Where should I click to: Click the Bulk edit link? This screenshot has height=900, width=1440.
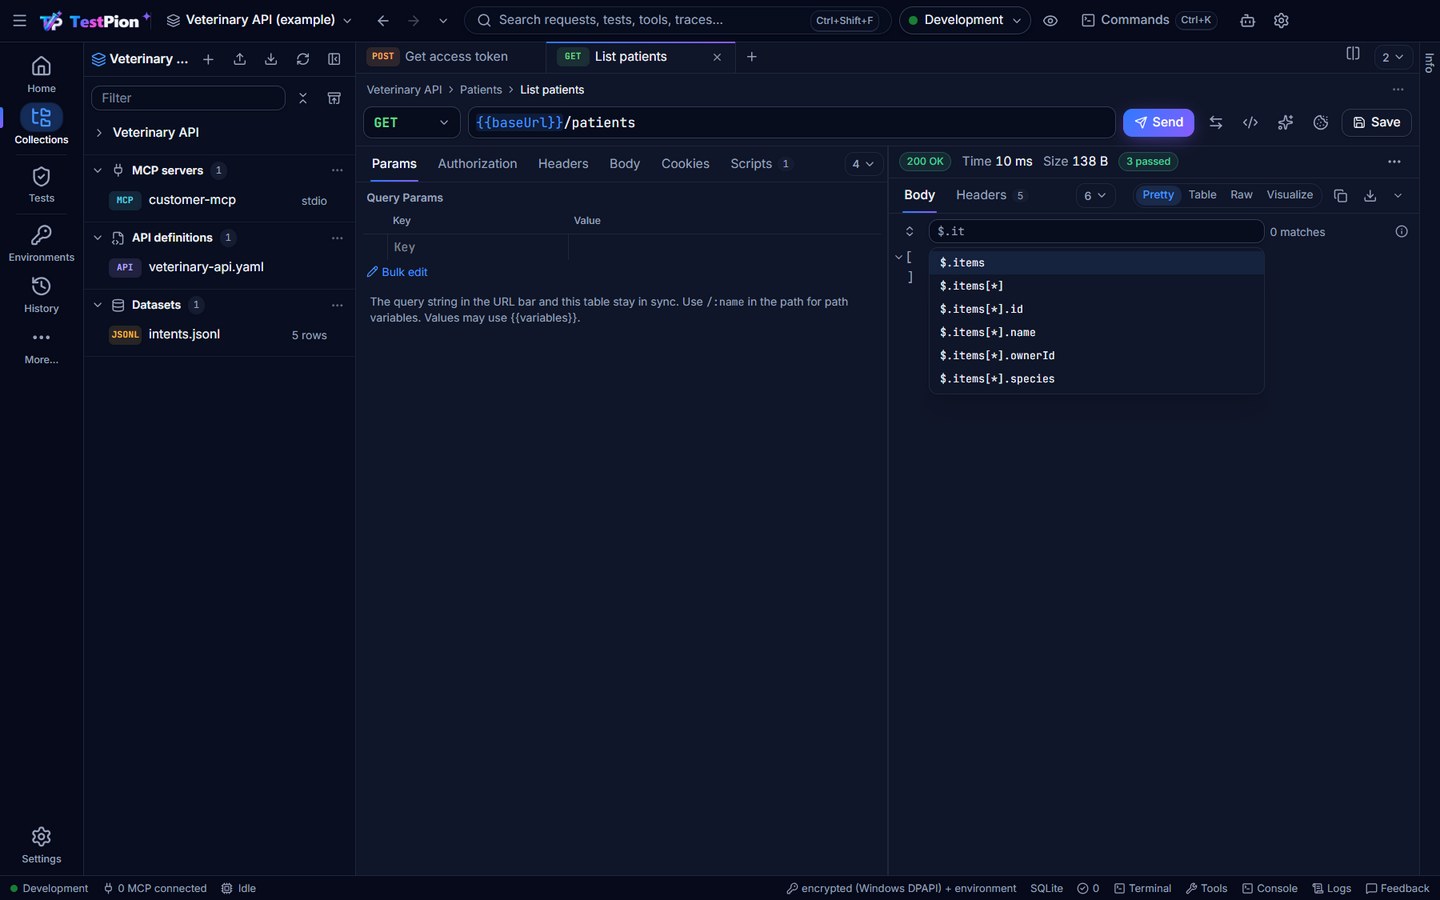pyautogui.click(x=397, y=272)
